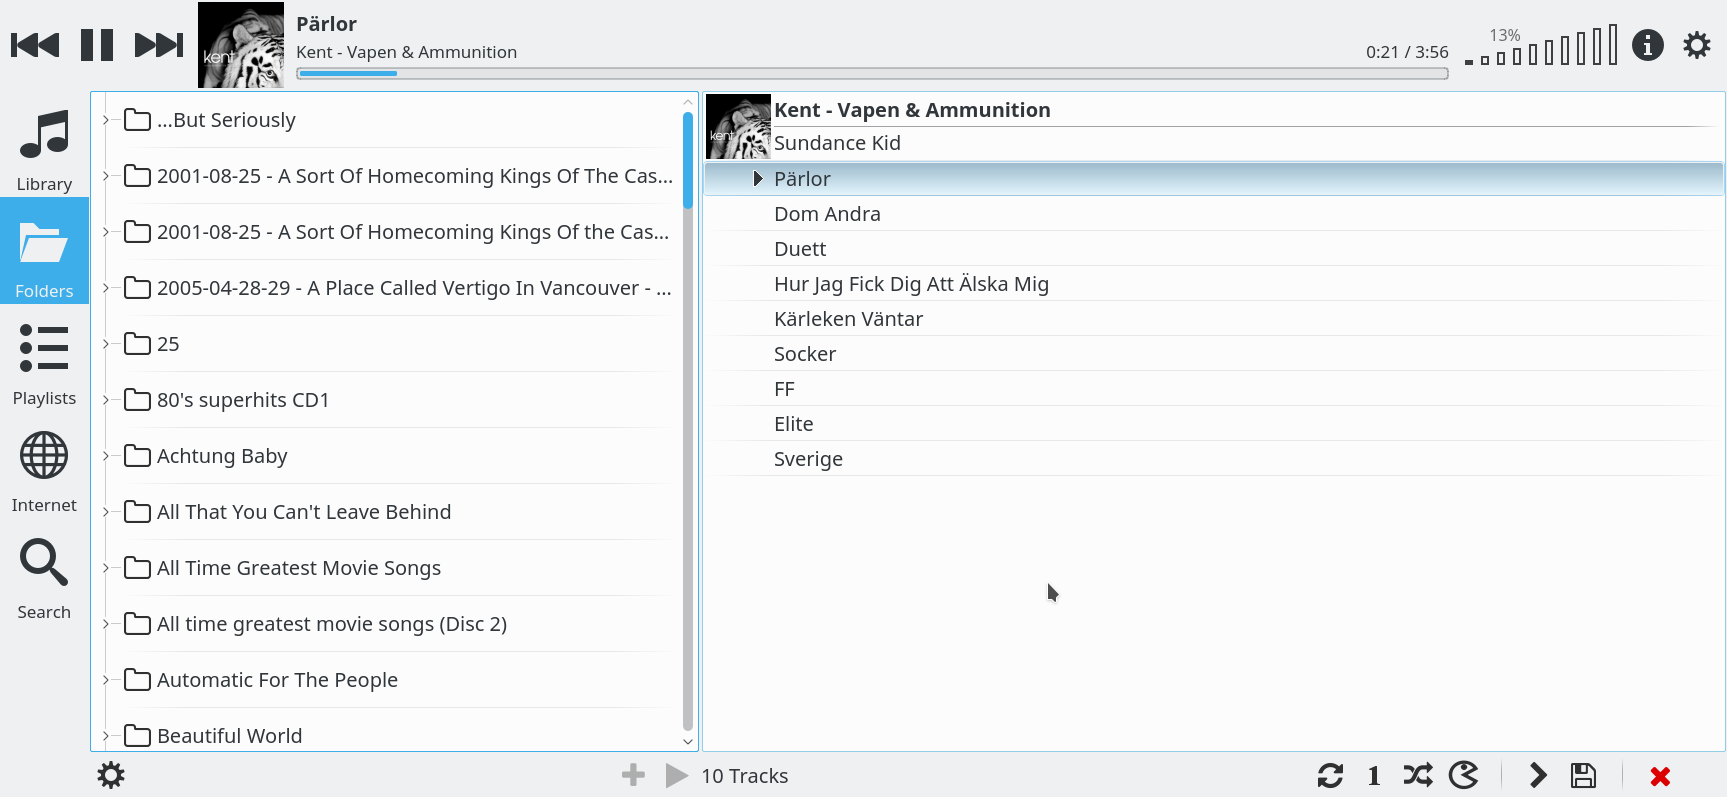Viewport: 1727px width, 797px height.
Task: Clear the play queue with red X
Action: 1660,776
